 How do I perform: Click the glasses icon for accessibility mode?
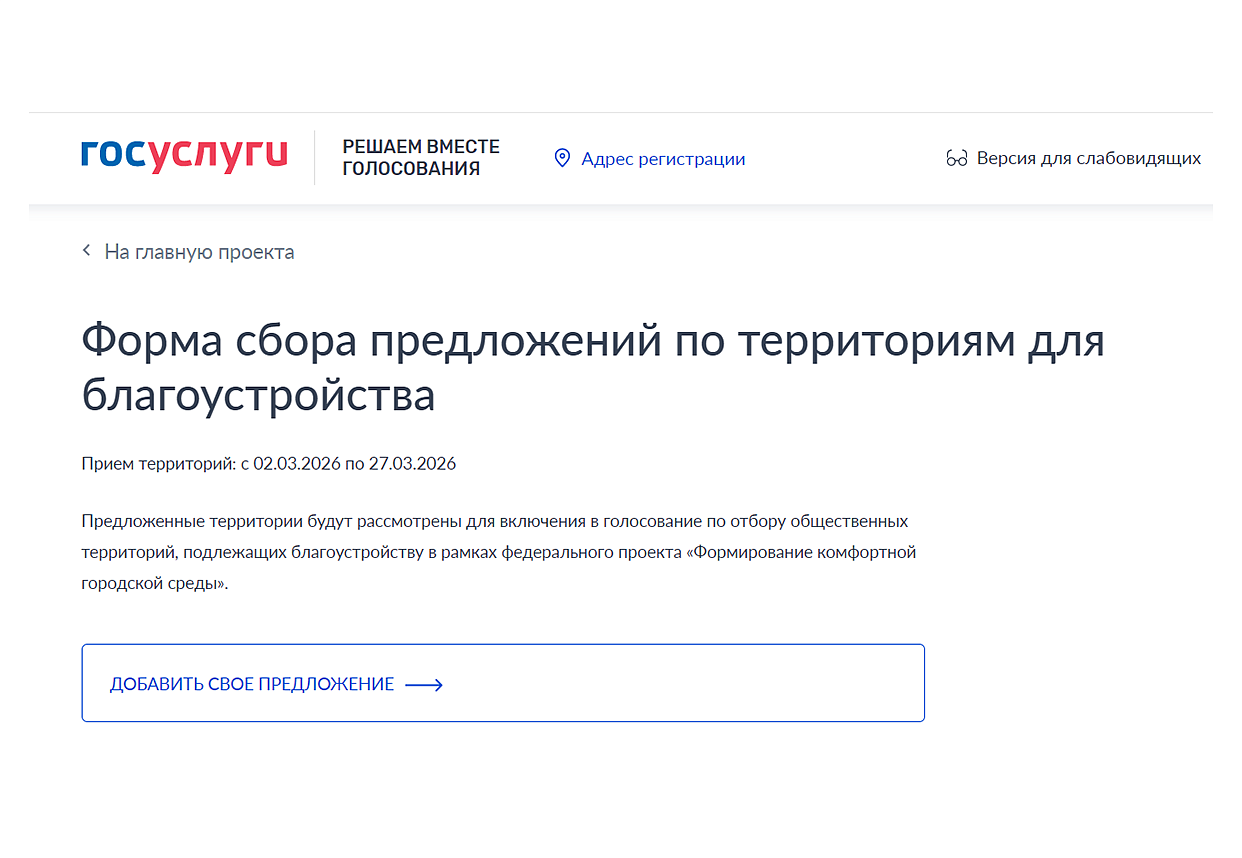coord(955,157)
